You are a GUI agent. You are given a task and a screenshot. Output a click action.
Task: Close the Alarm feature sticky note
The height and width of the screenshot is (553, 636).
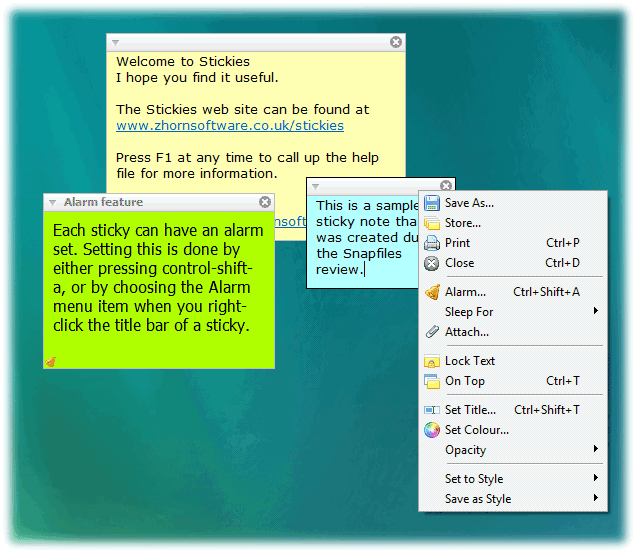coord(265,202)
